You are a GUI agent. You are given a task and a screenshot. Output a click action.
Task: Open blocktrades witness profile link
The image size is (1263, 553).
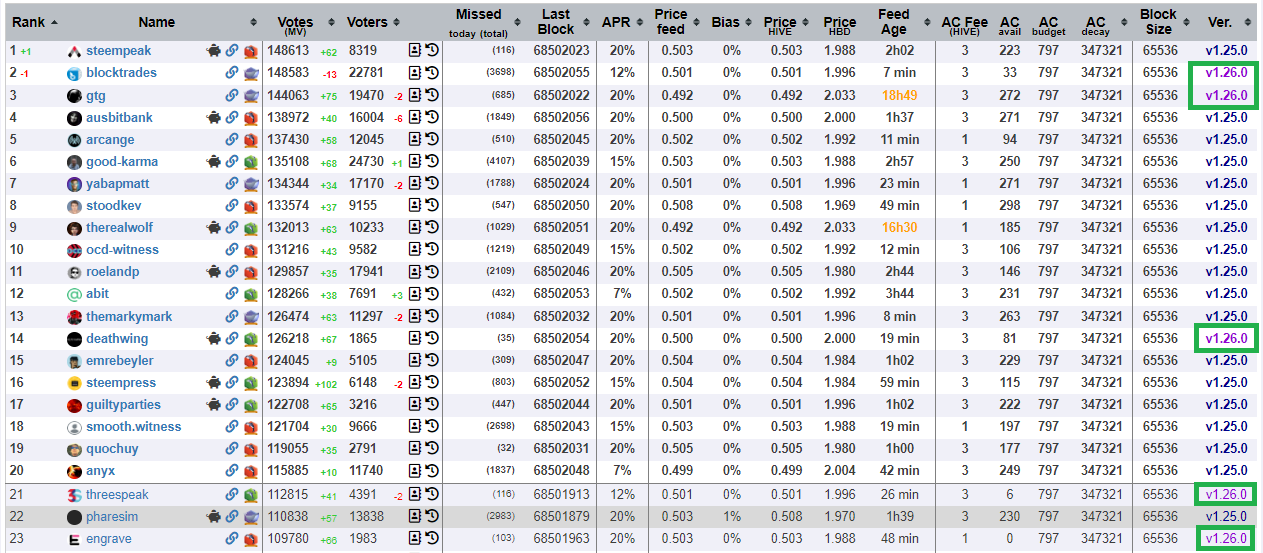pos(121,73)
